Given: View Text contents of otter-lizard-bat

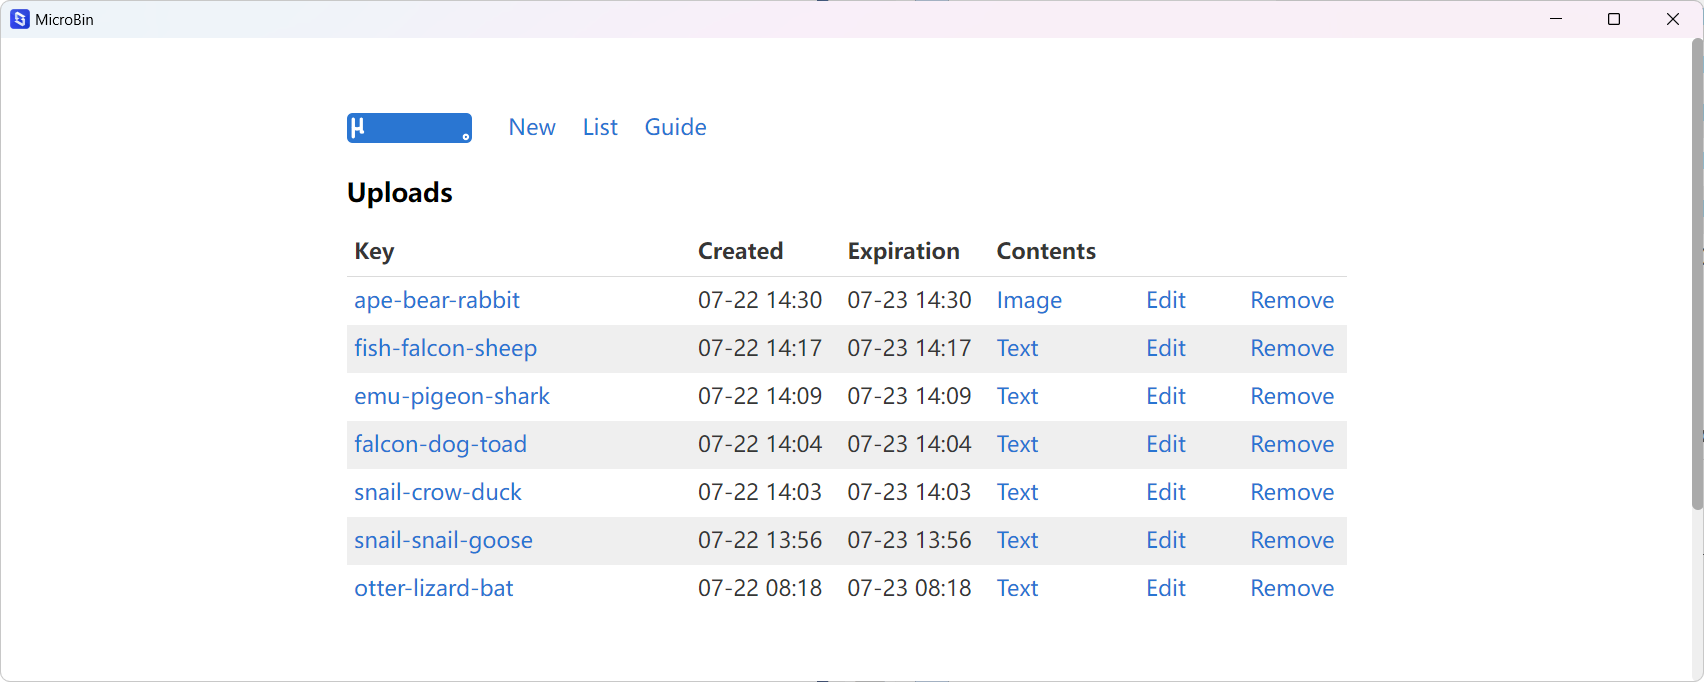Looking at the screenshot, I should [1017, 588].
